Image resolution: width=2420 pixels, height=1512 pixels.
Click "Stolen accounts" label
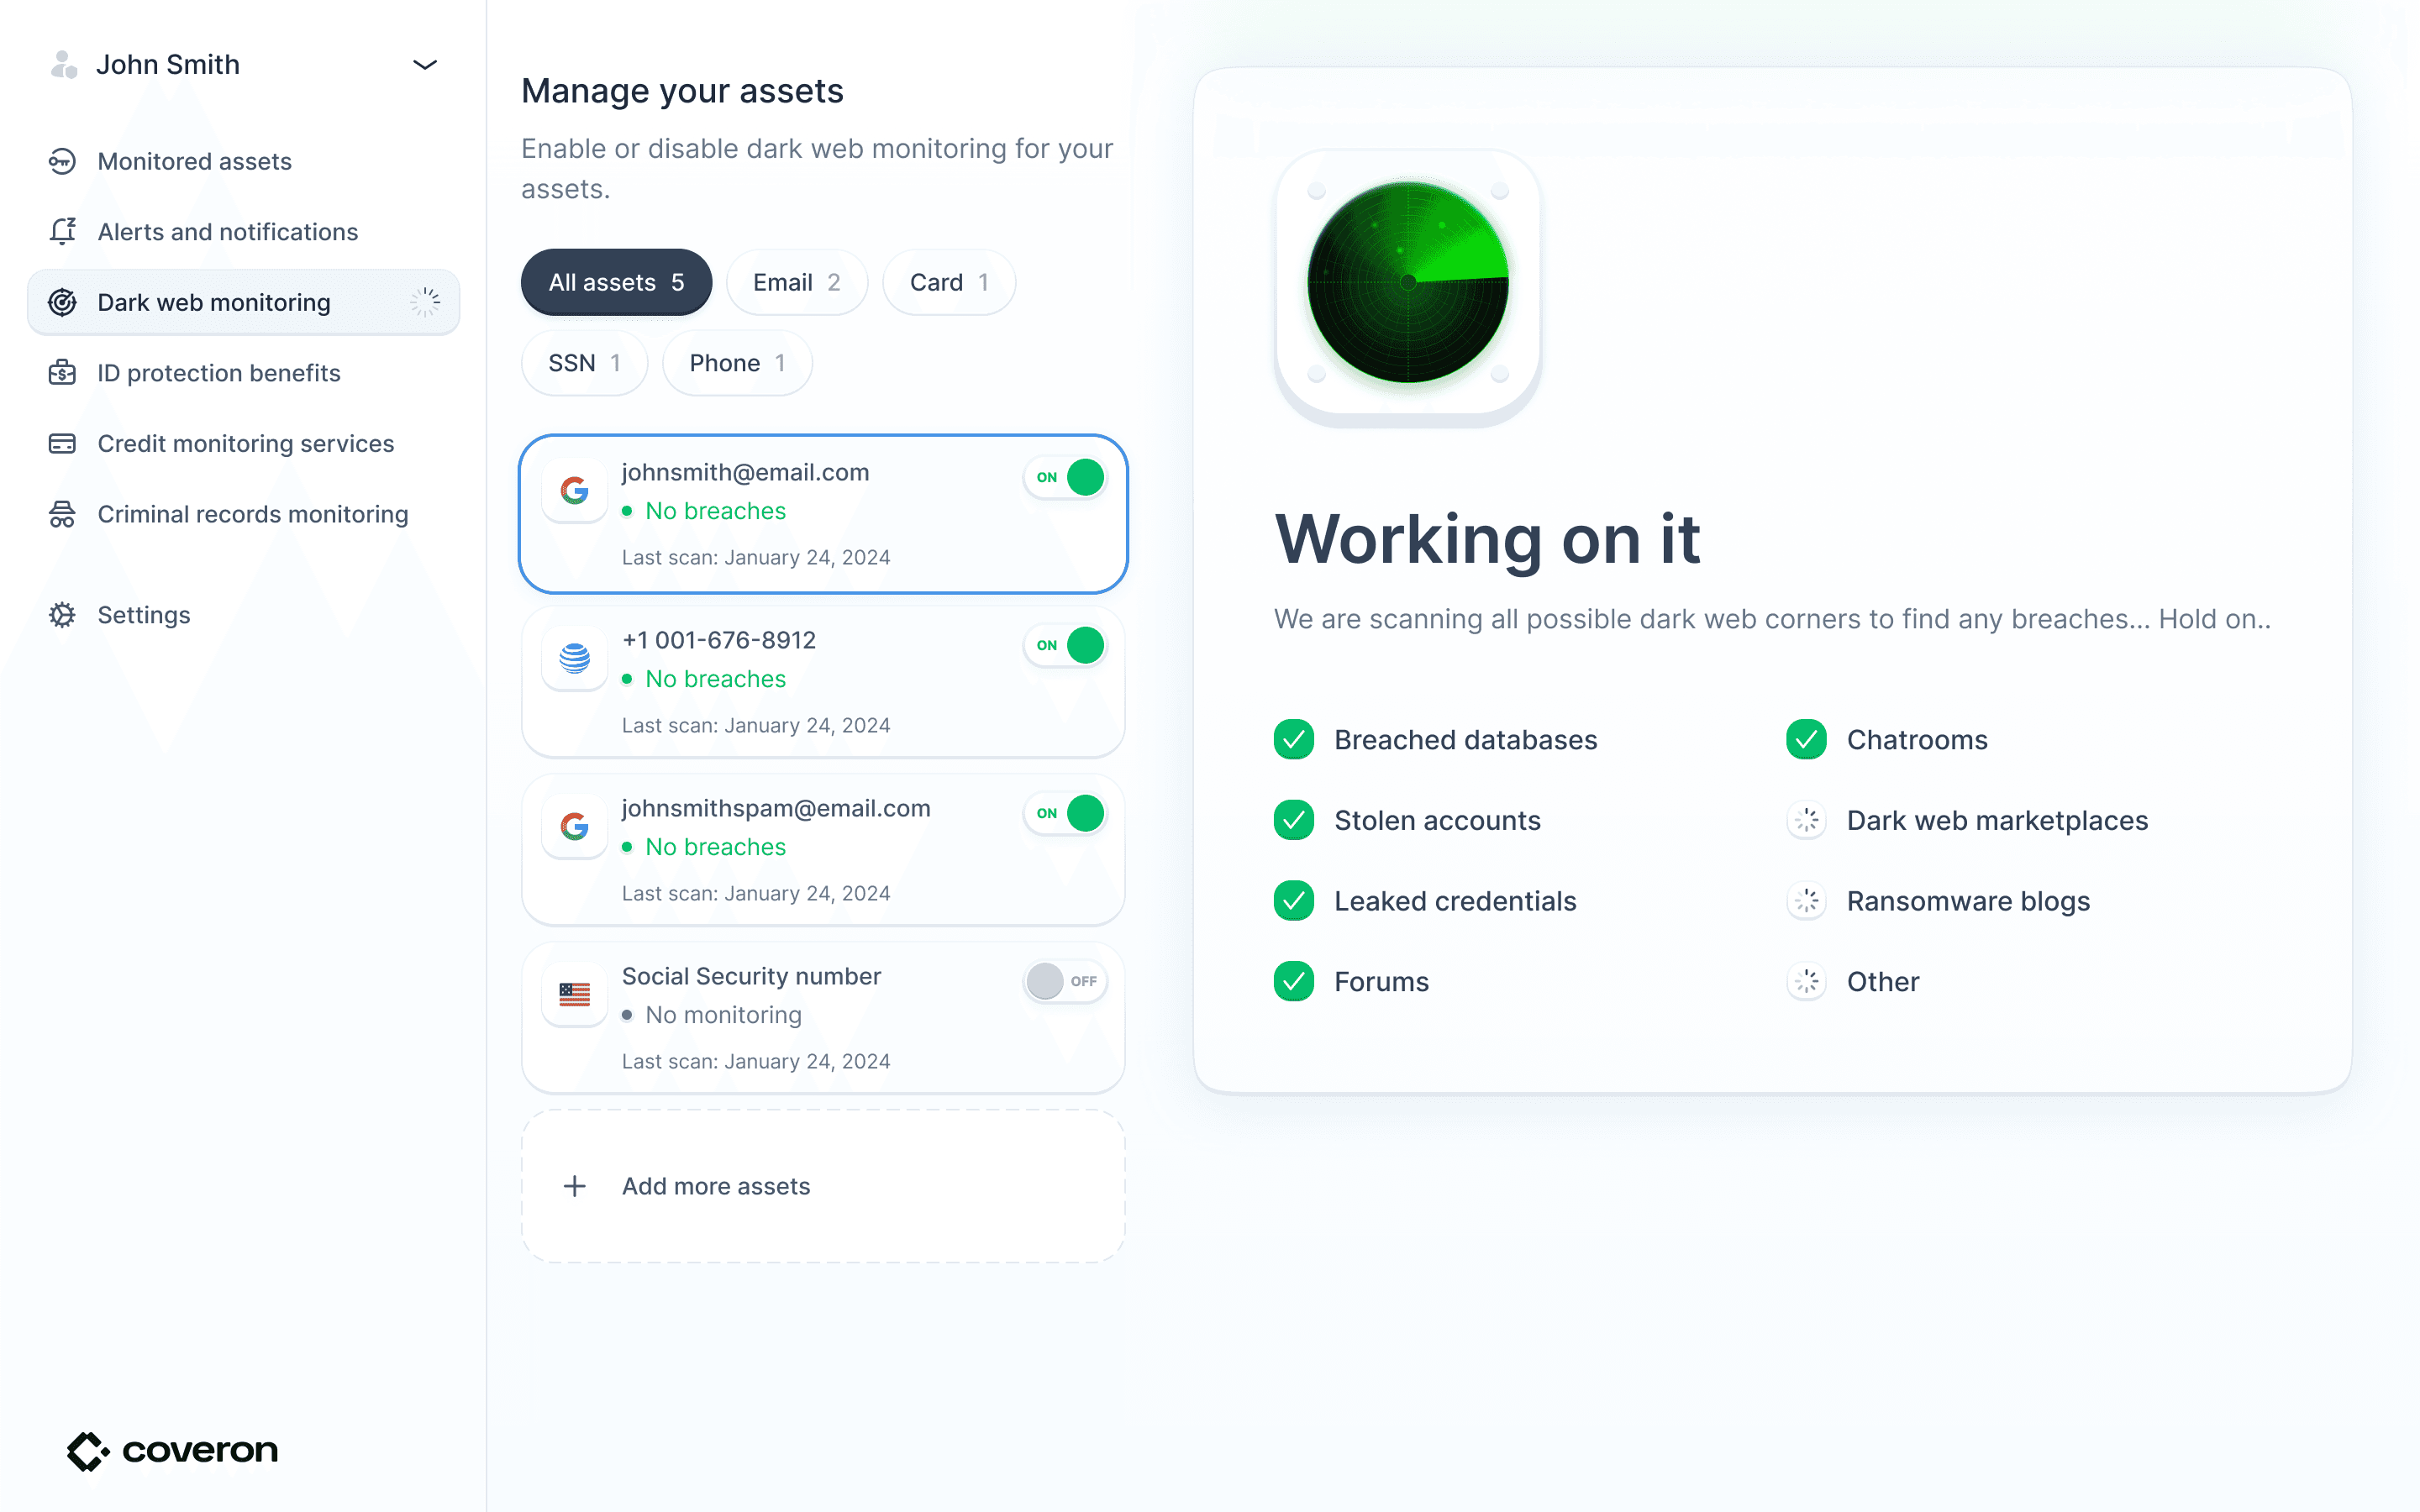pos(1437,820)
